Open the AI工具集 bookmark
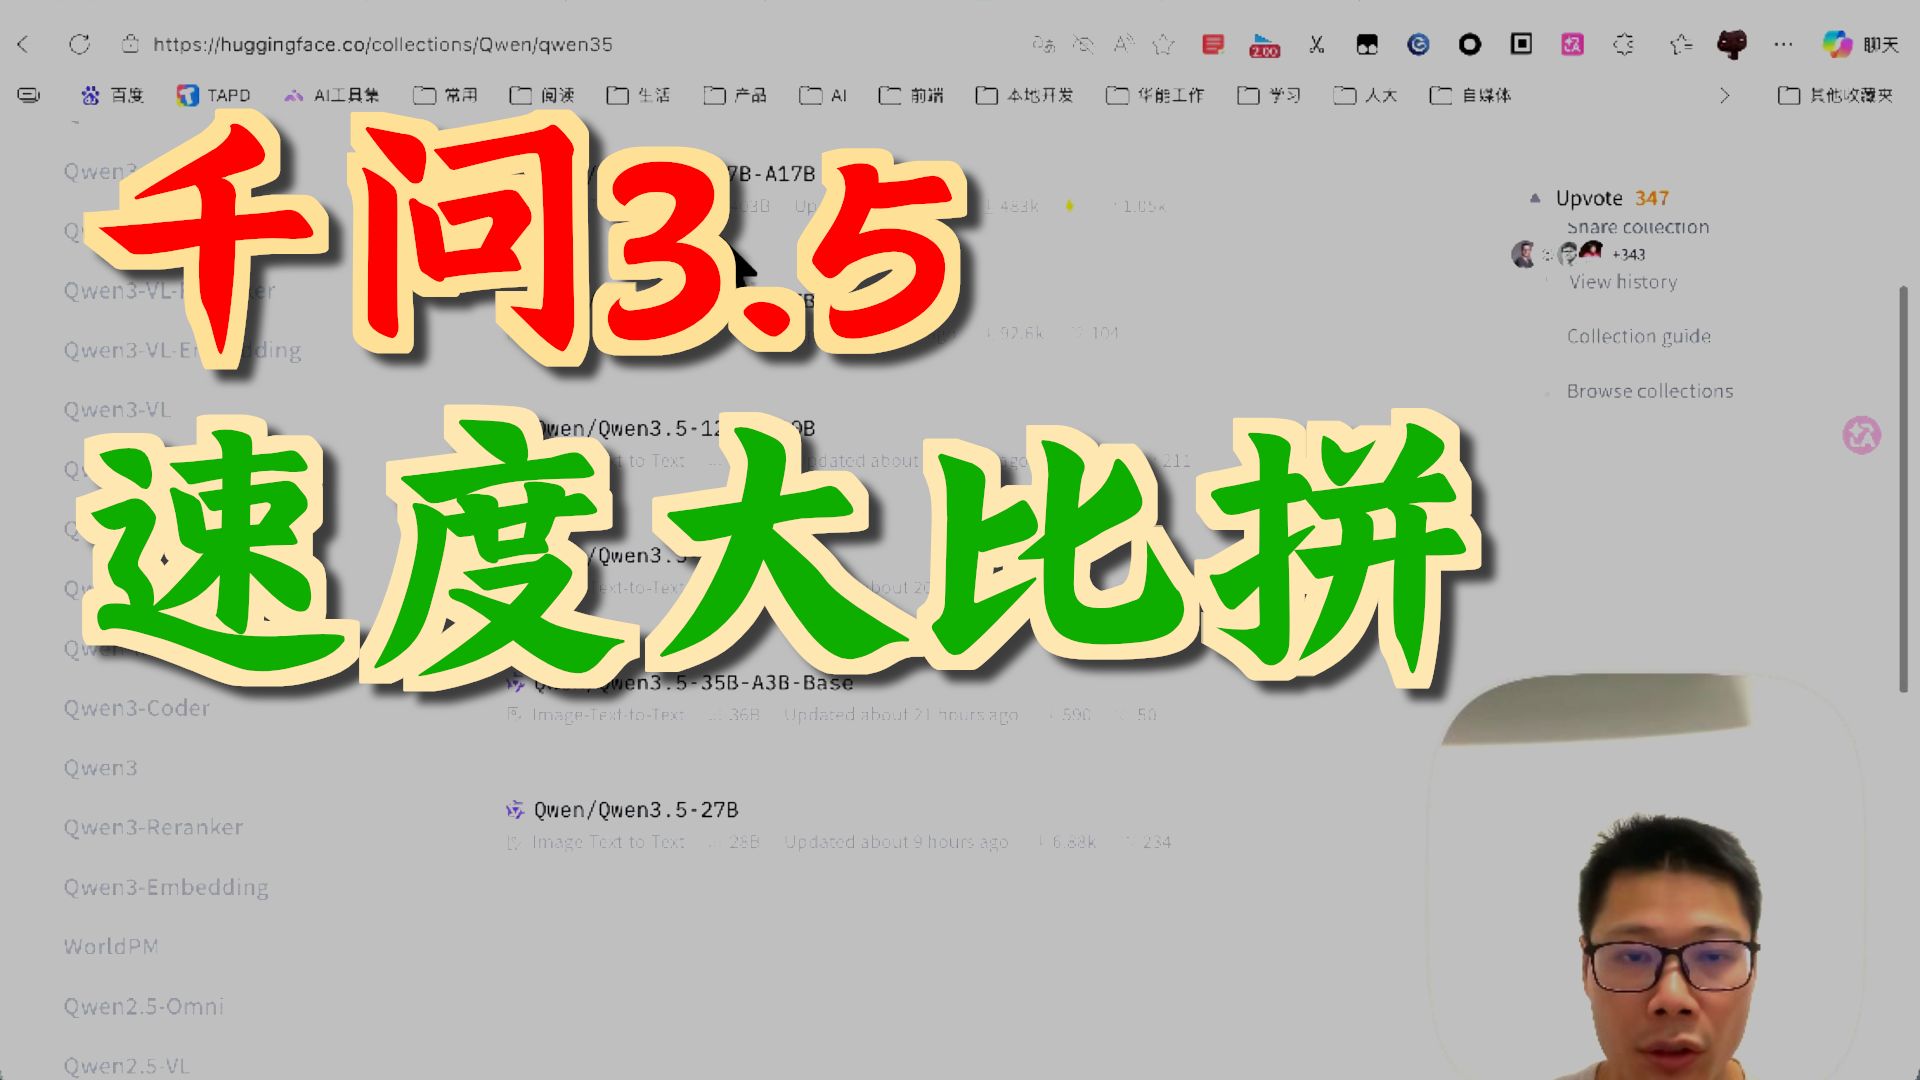This screenshot has height=1080, width=1920. tap(332, 95)
